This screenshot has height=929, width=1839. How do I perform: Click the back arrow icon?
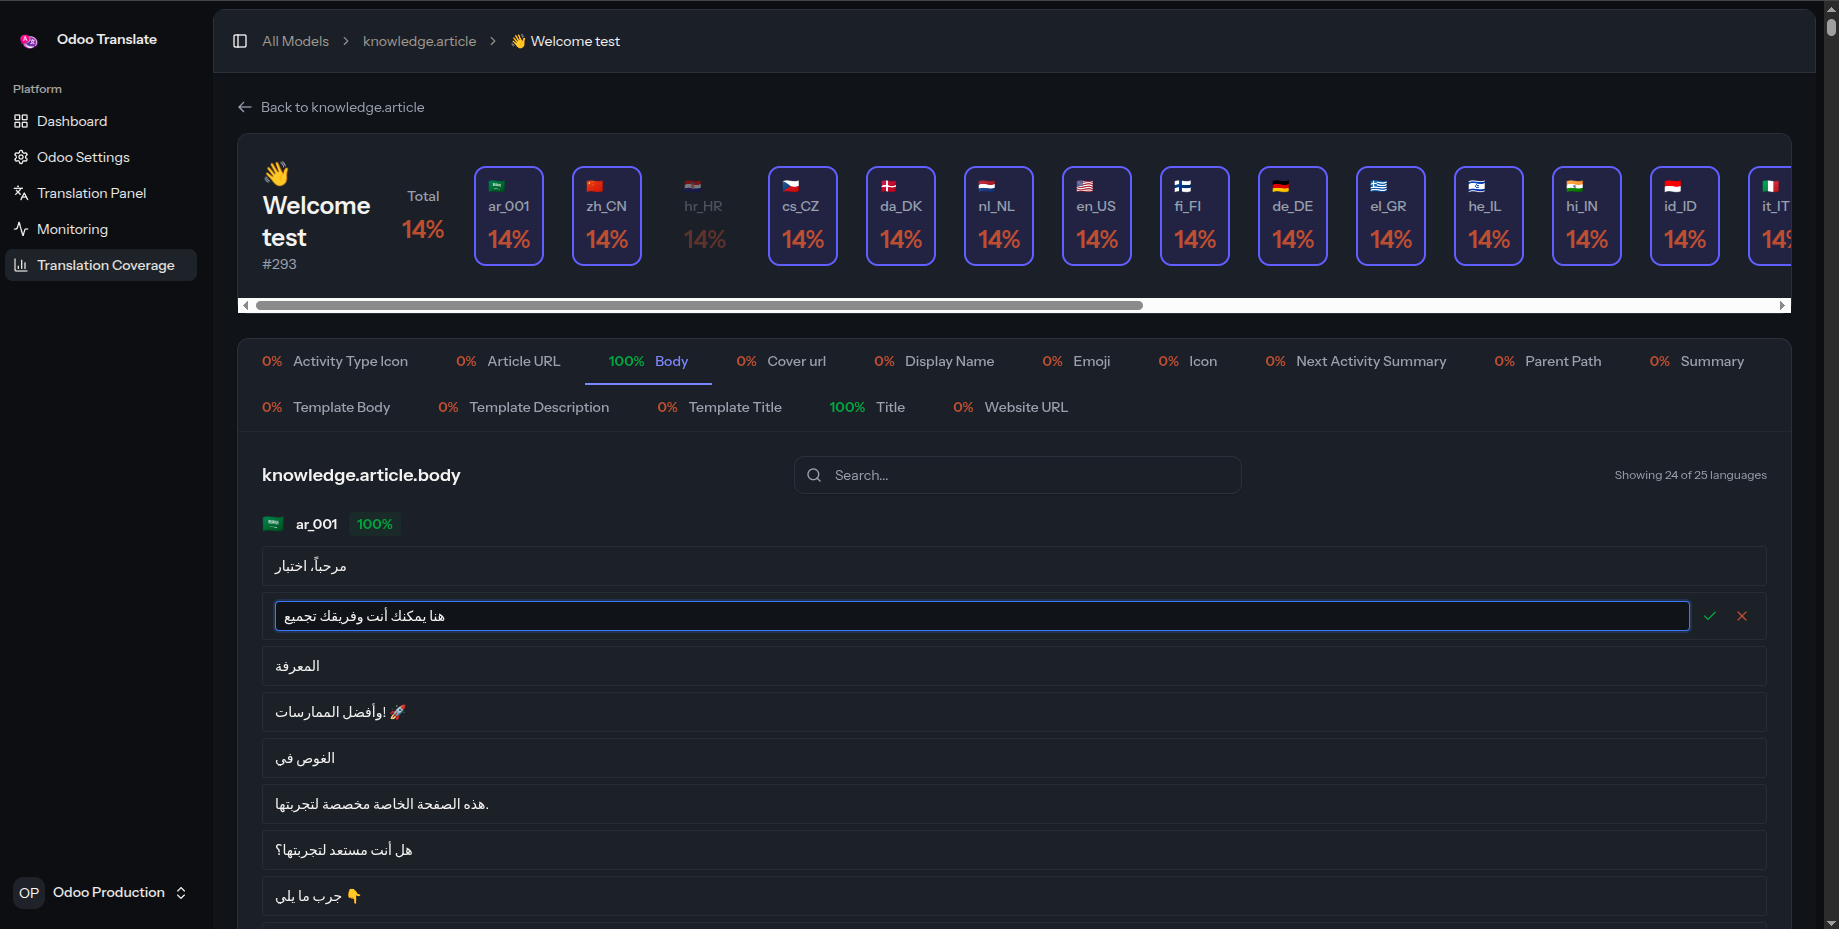245,107
